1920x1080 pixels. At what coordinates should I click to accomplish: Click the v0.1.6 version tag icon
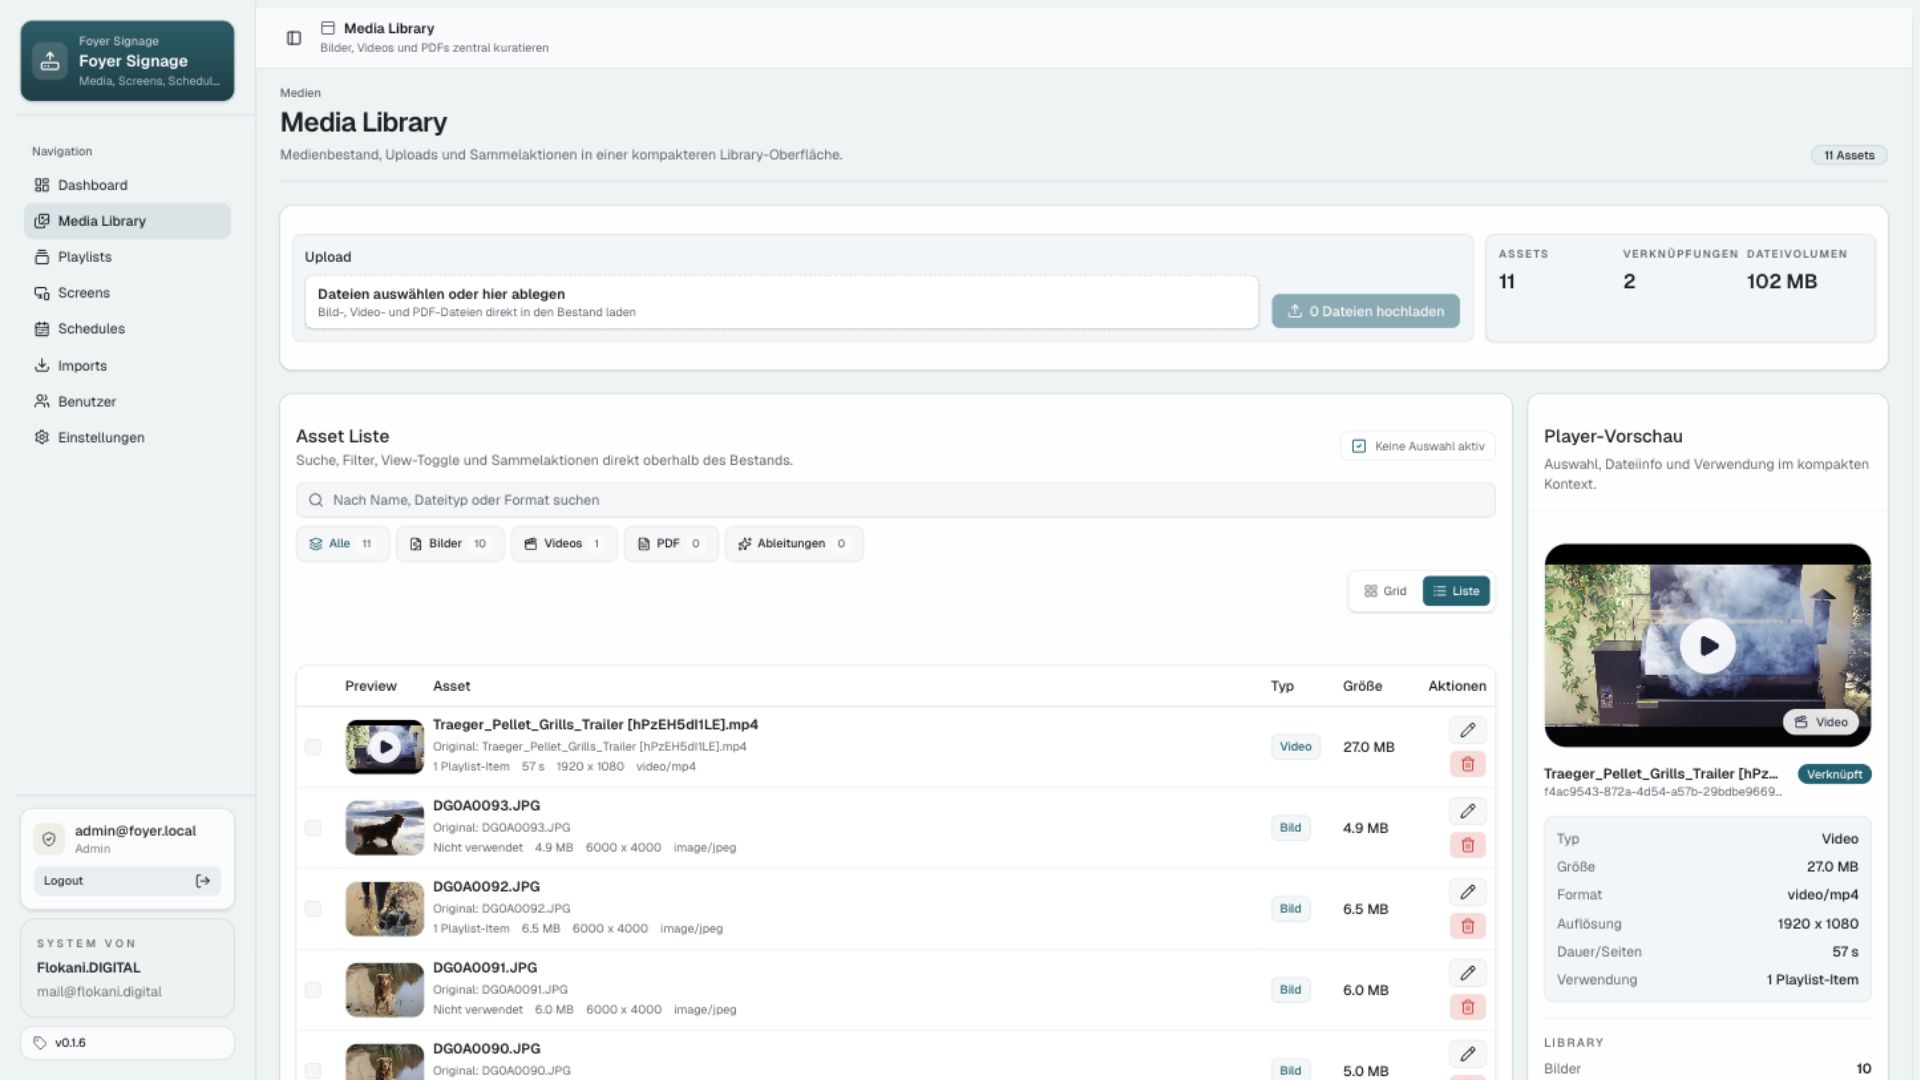pyautogui.click(x=40, y=1043)
